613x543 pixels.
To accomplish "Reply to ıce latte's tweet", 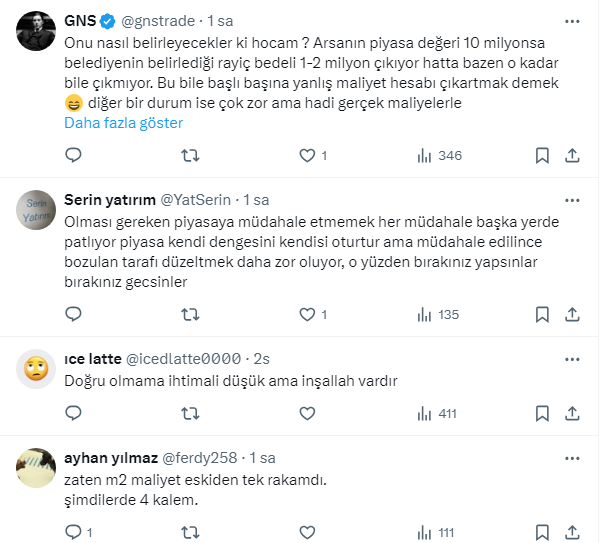I will (72, 413).
